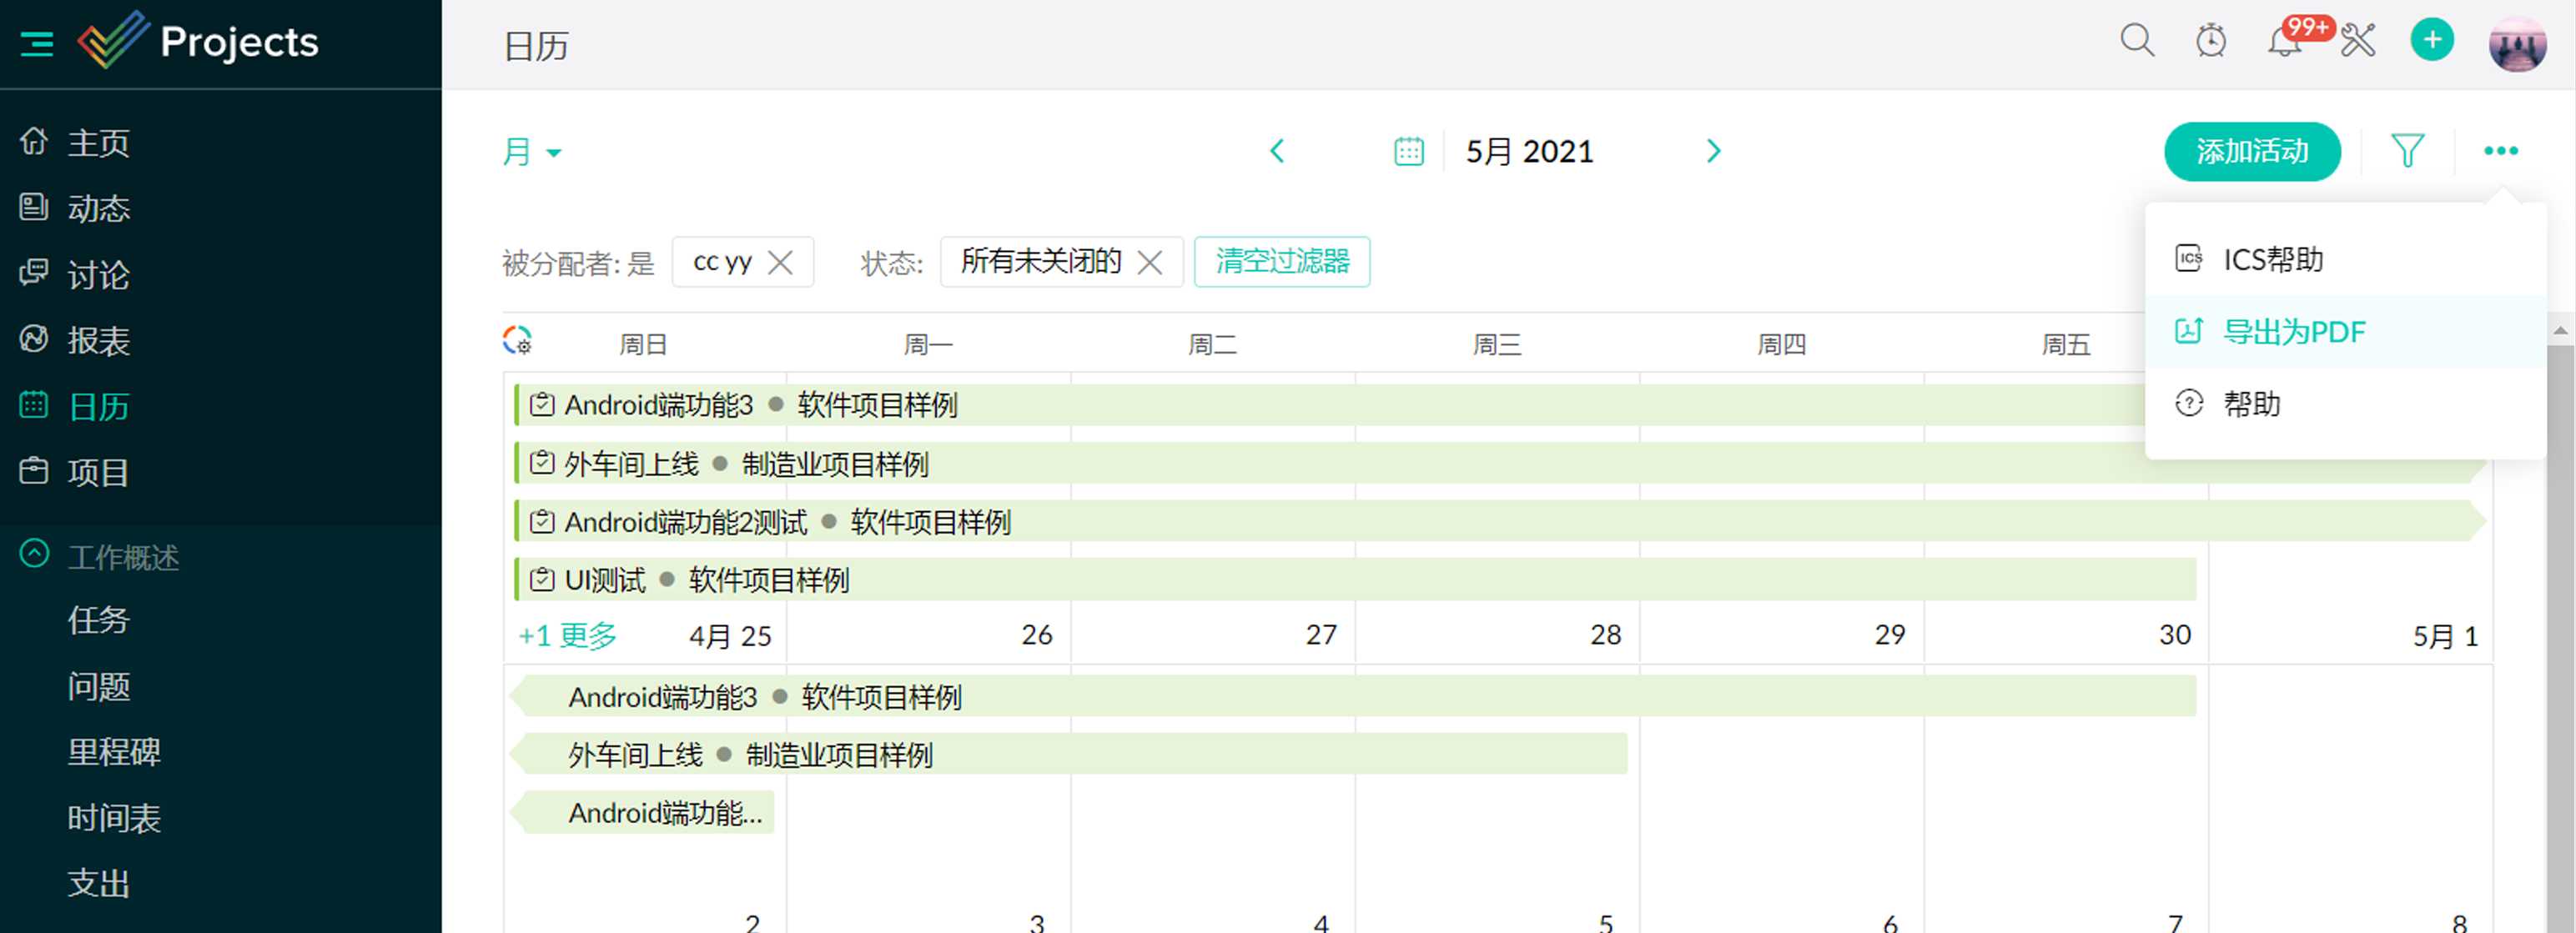This screenshot has height=933, width=2576.
Task: Open the 月 view dropdown
Action: coord(531,152)
